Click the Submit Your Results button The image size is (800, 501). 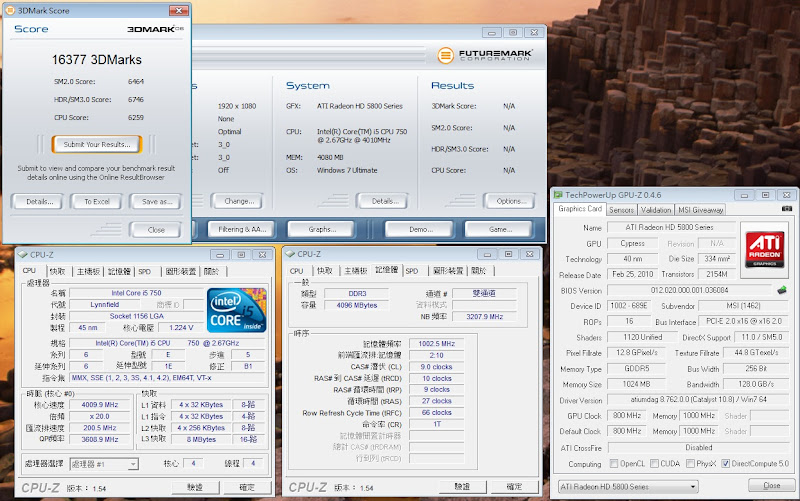[x=97, y=144]
